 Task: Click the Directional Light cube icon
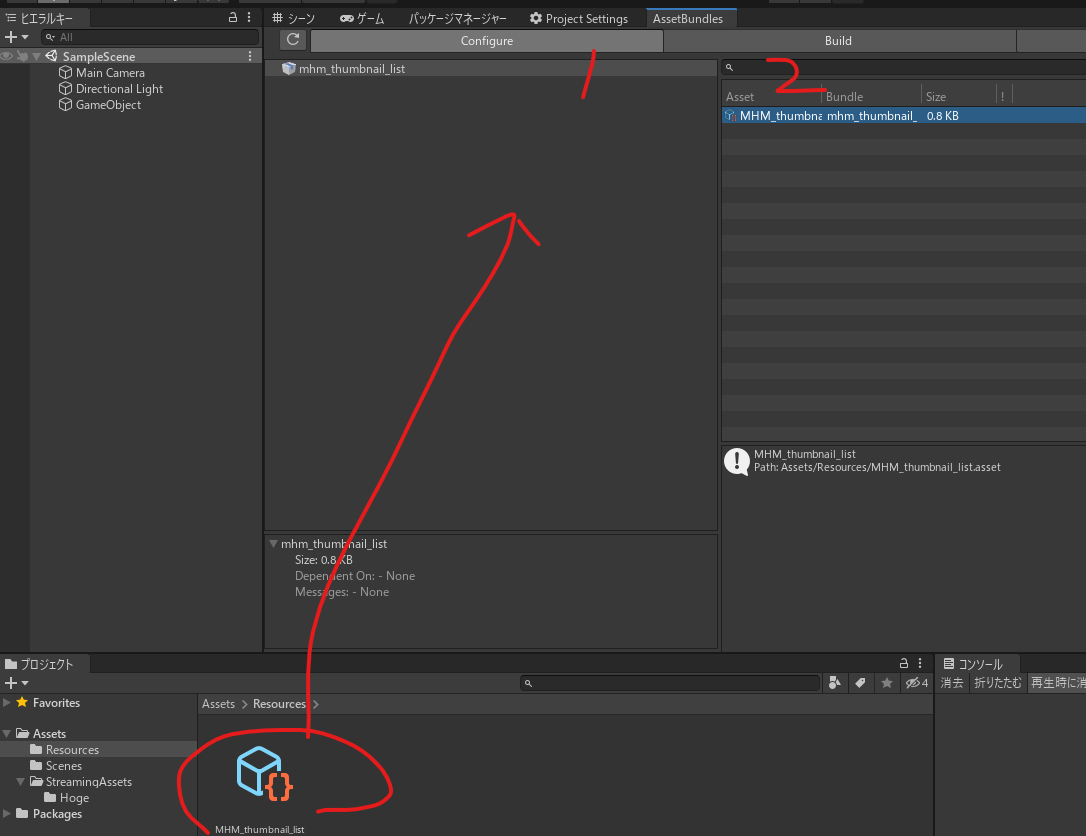[65, 88]
